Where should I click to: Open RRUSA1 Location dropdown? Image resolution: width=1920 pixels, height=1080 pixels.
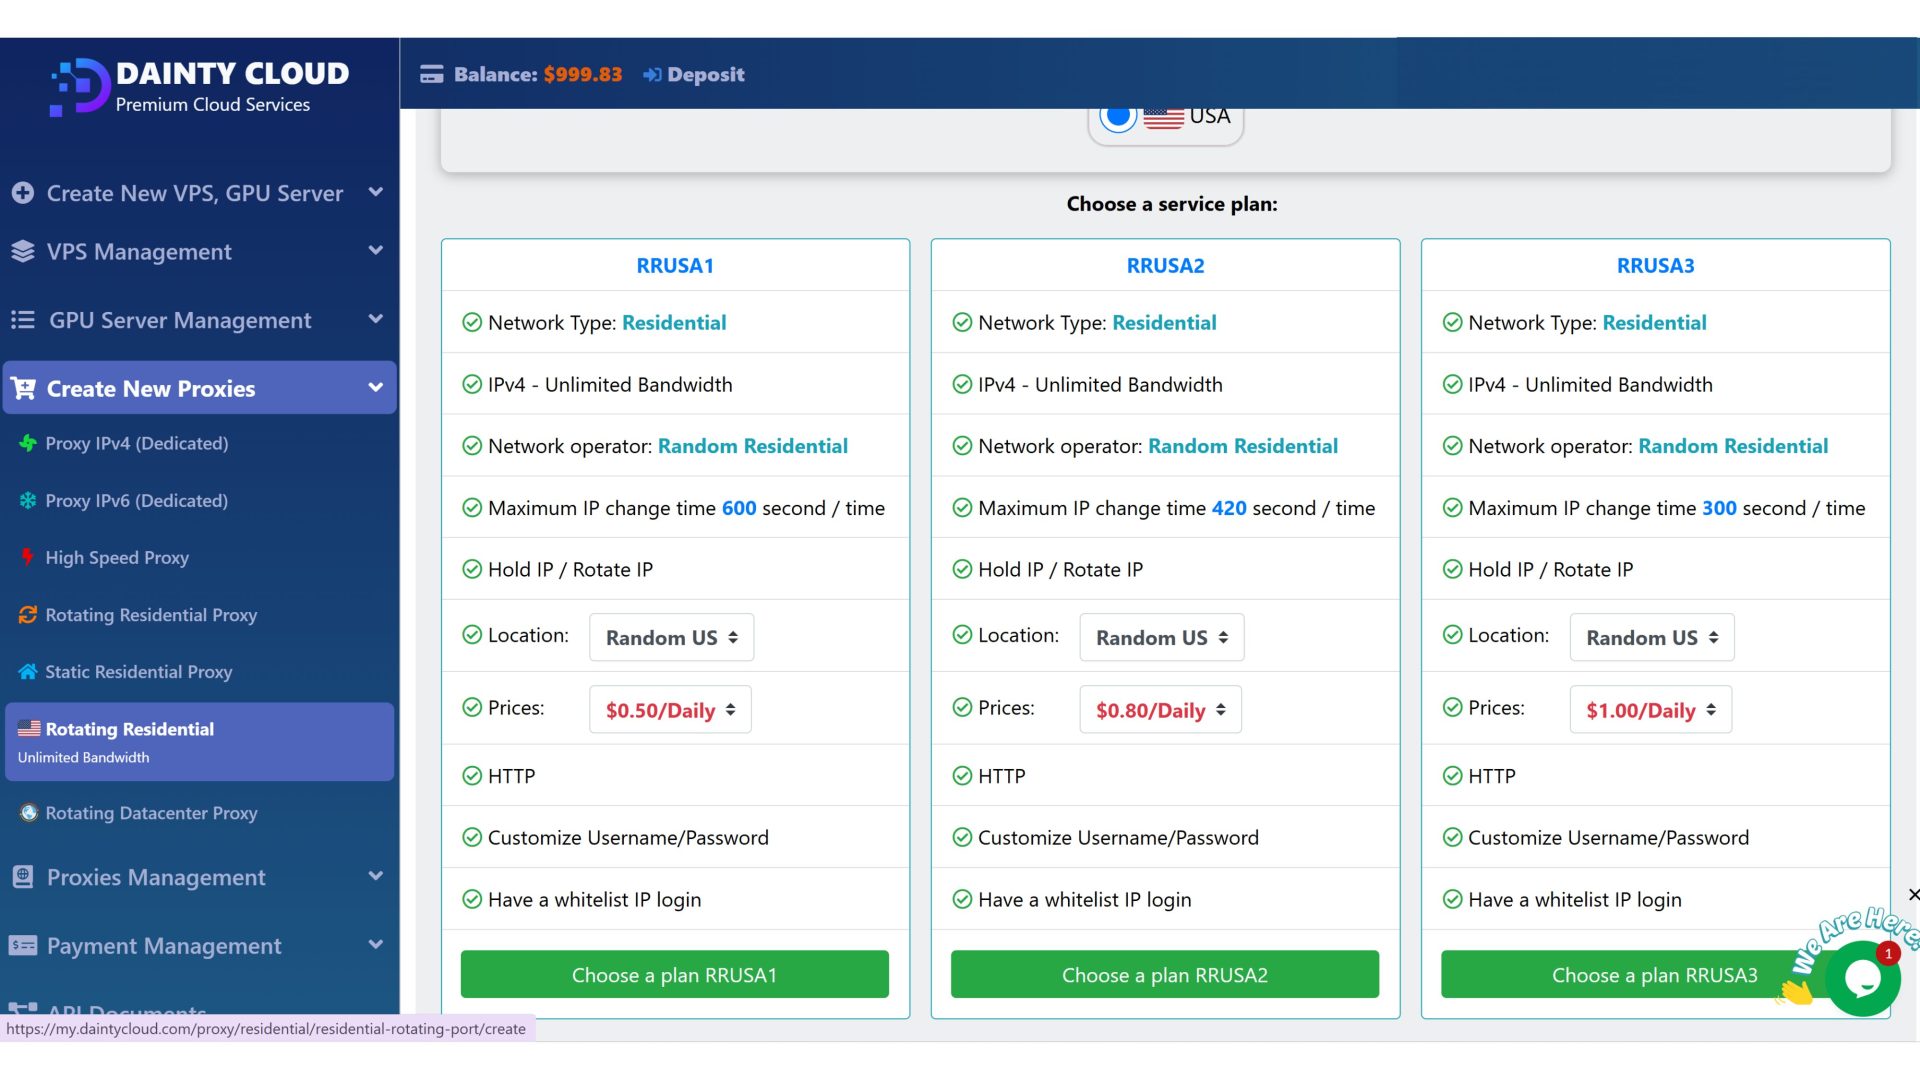[672, 637]
